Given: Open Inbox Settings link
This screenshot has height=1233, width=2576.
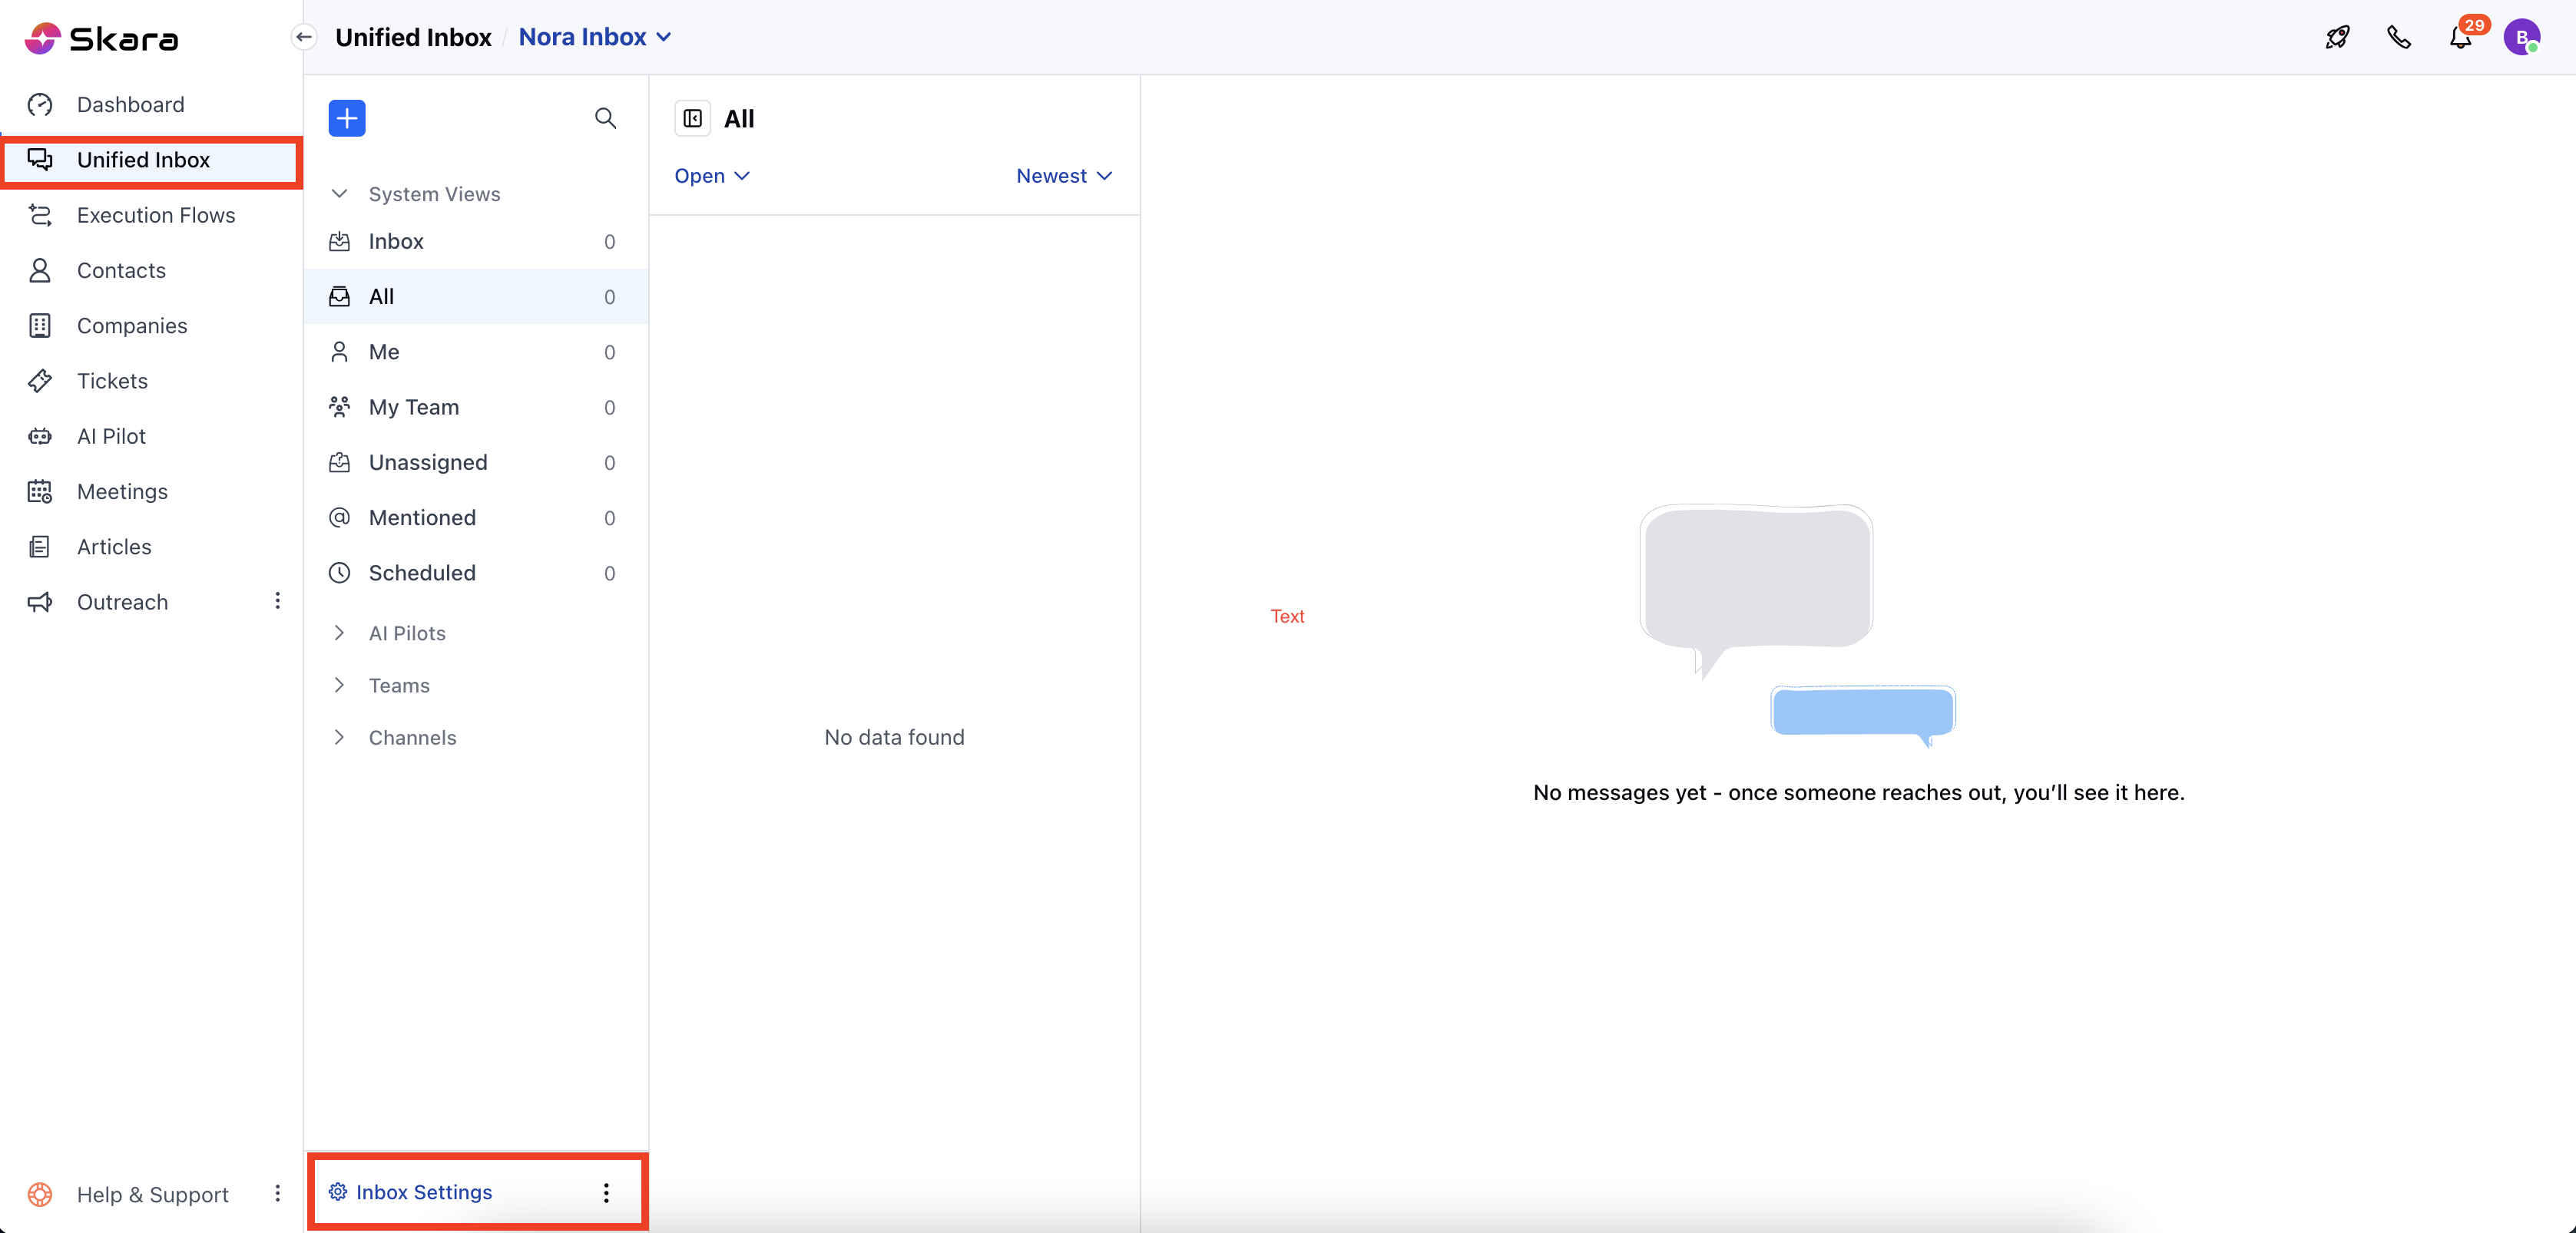Looking at the screenshot, I should click(423, 1192).
